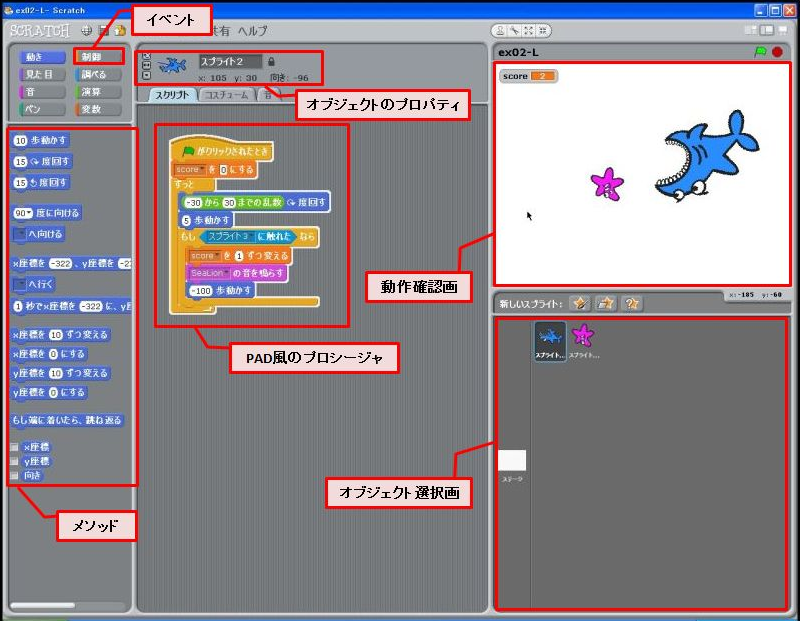Screen dimensions: 800x621
Task: Open the target dropdown in へ行く block
Action: (20, 284)
